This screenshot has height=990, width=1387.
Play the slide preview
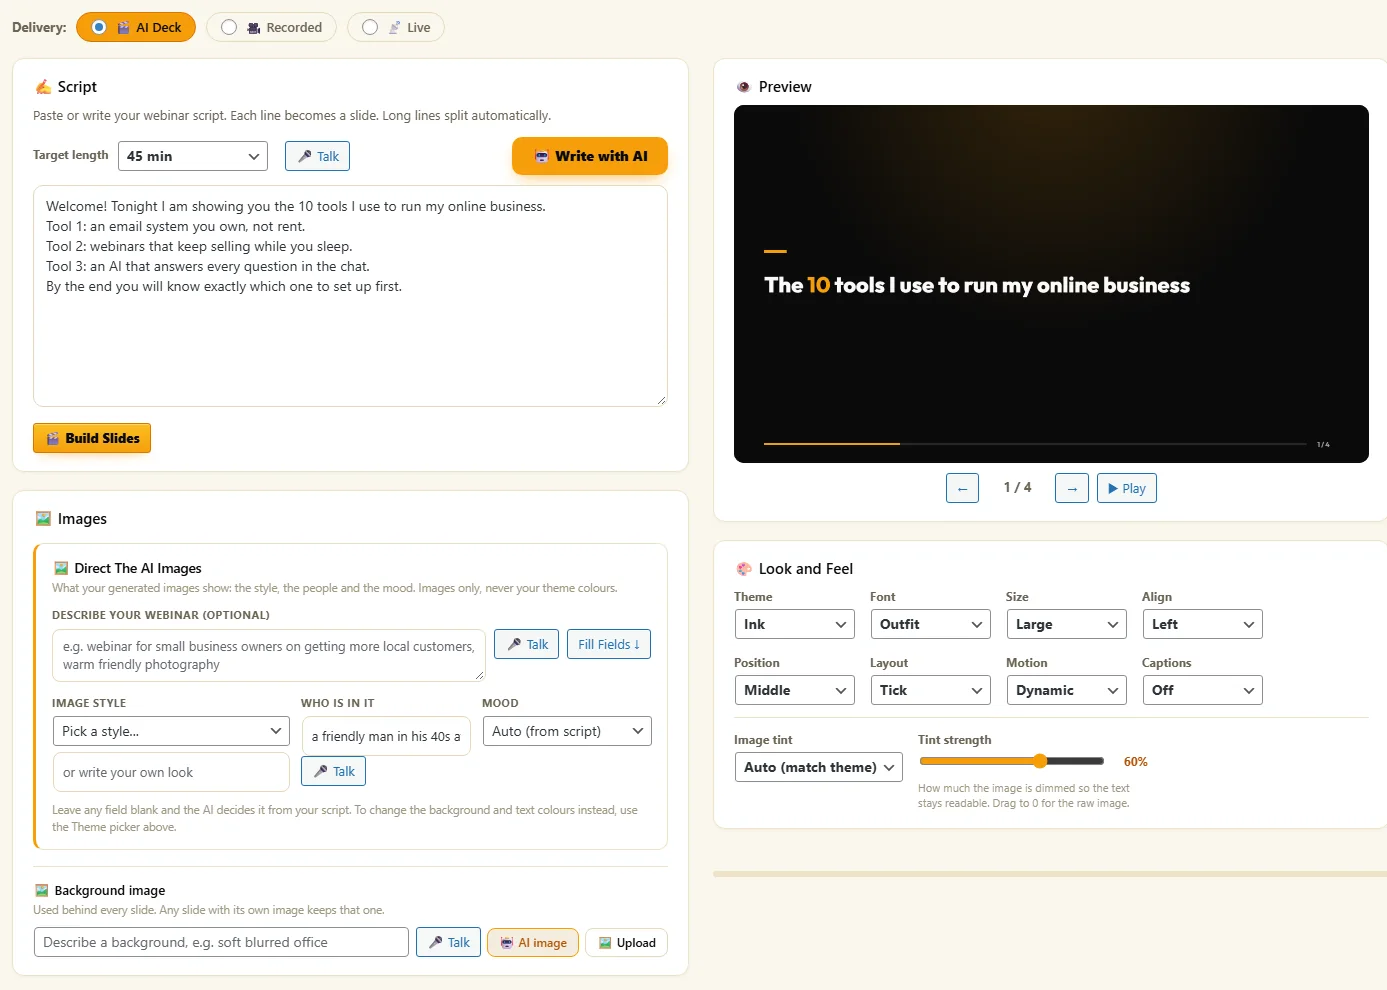(x=1127, y=488)
